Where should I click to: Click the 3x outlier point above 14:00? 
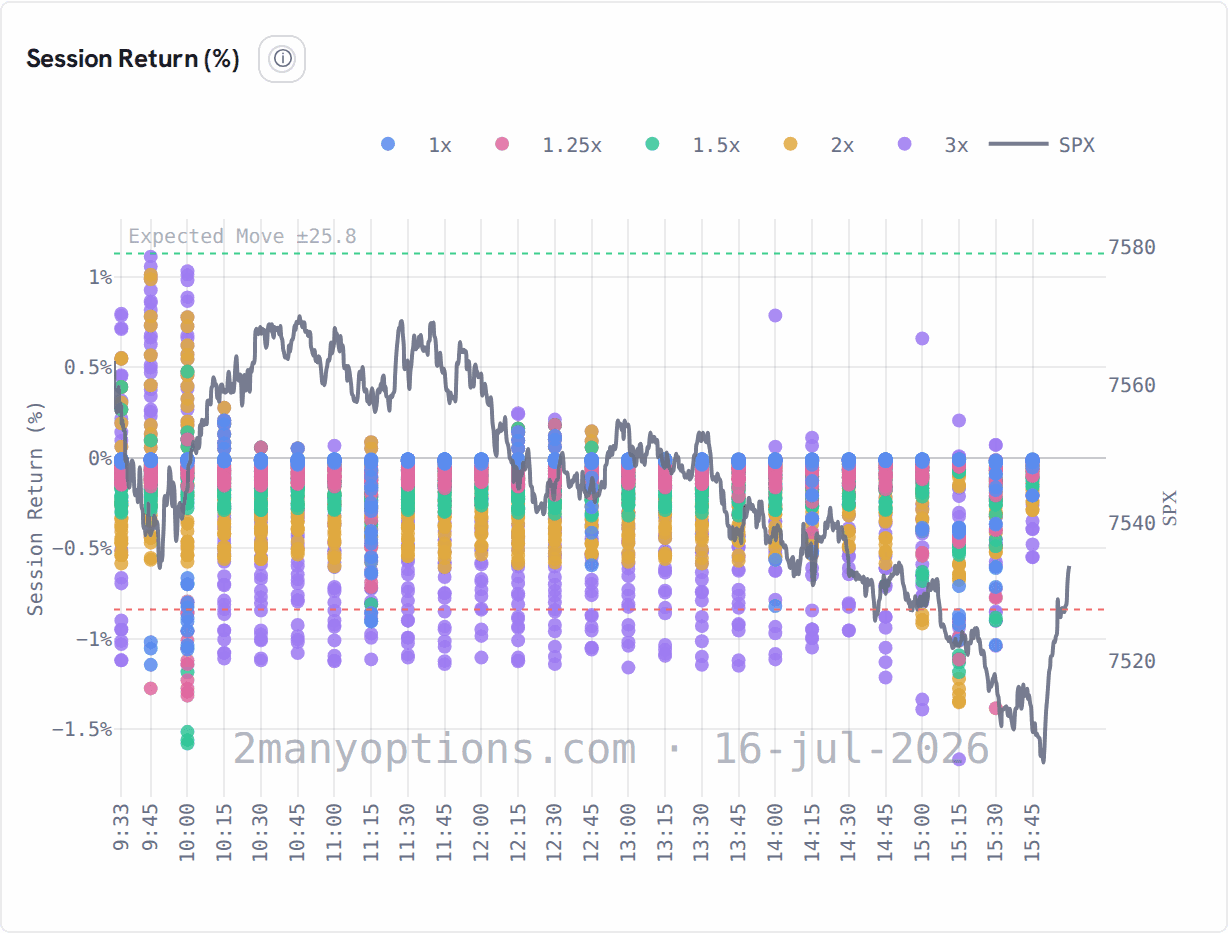coord(775,315)
